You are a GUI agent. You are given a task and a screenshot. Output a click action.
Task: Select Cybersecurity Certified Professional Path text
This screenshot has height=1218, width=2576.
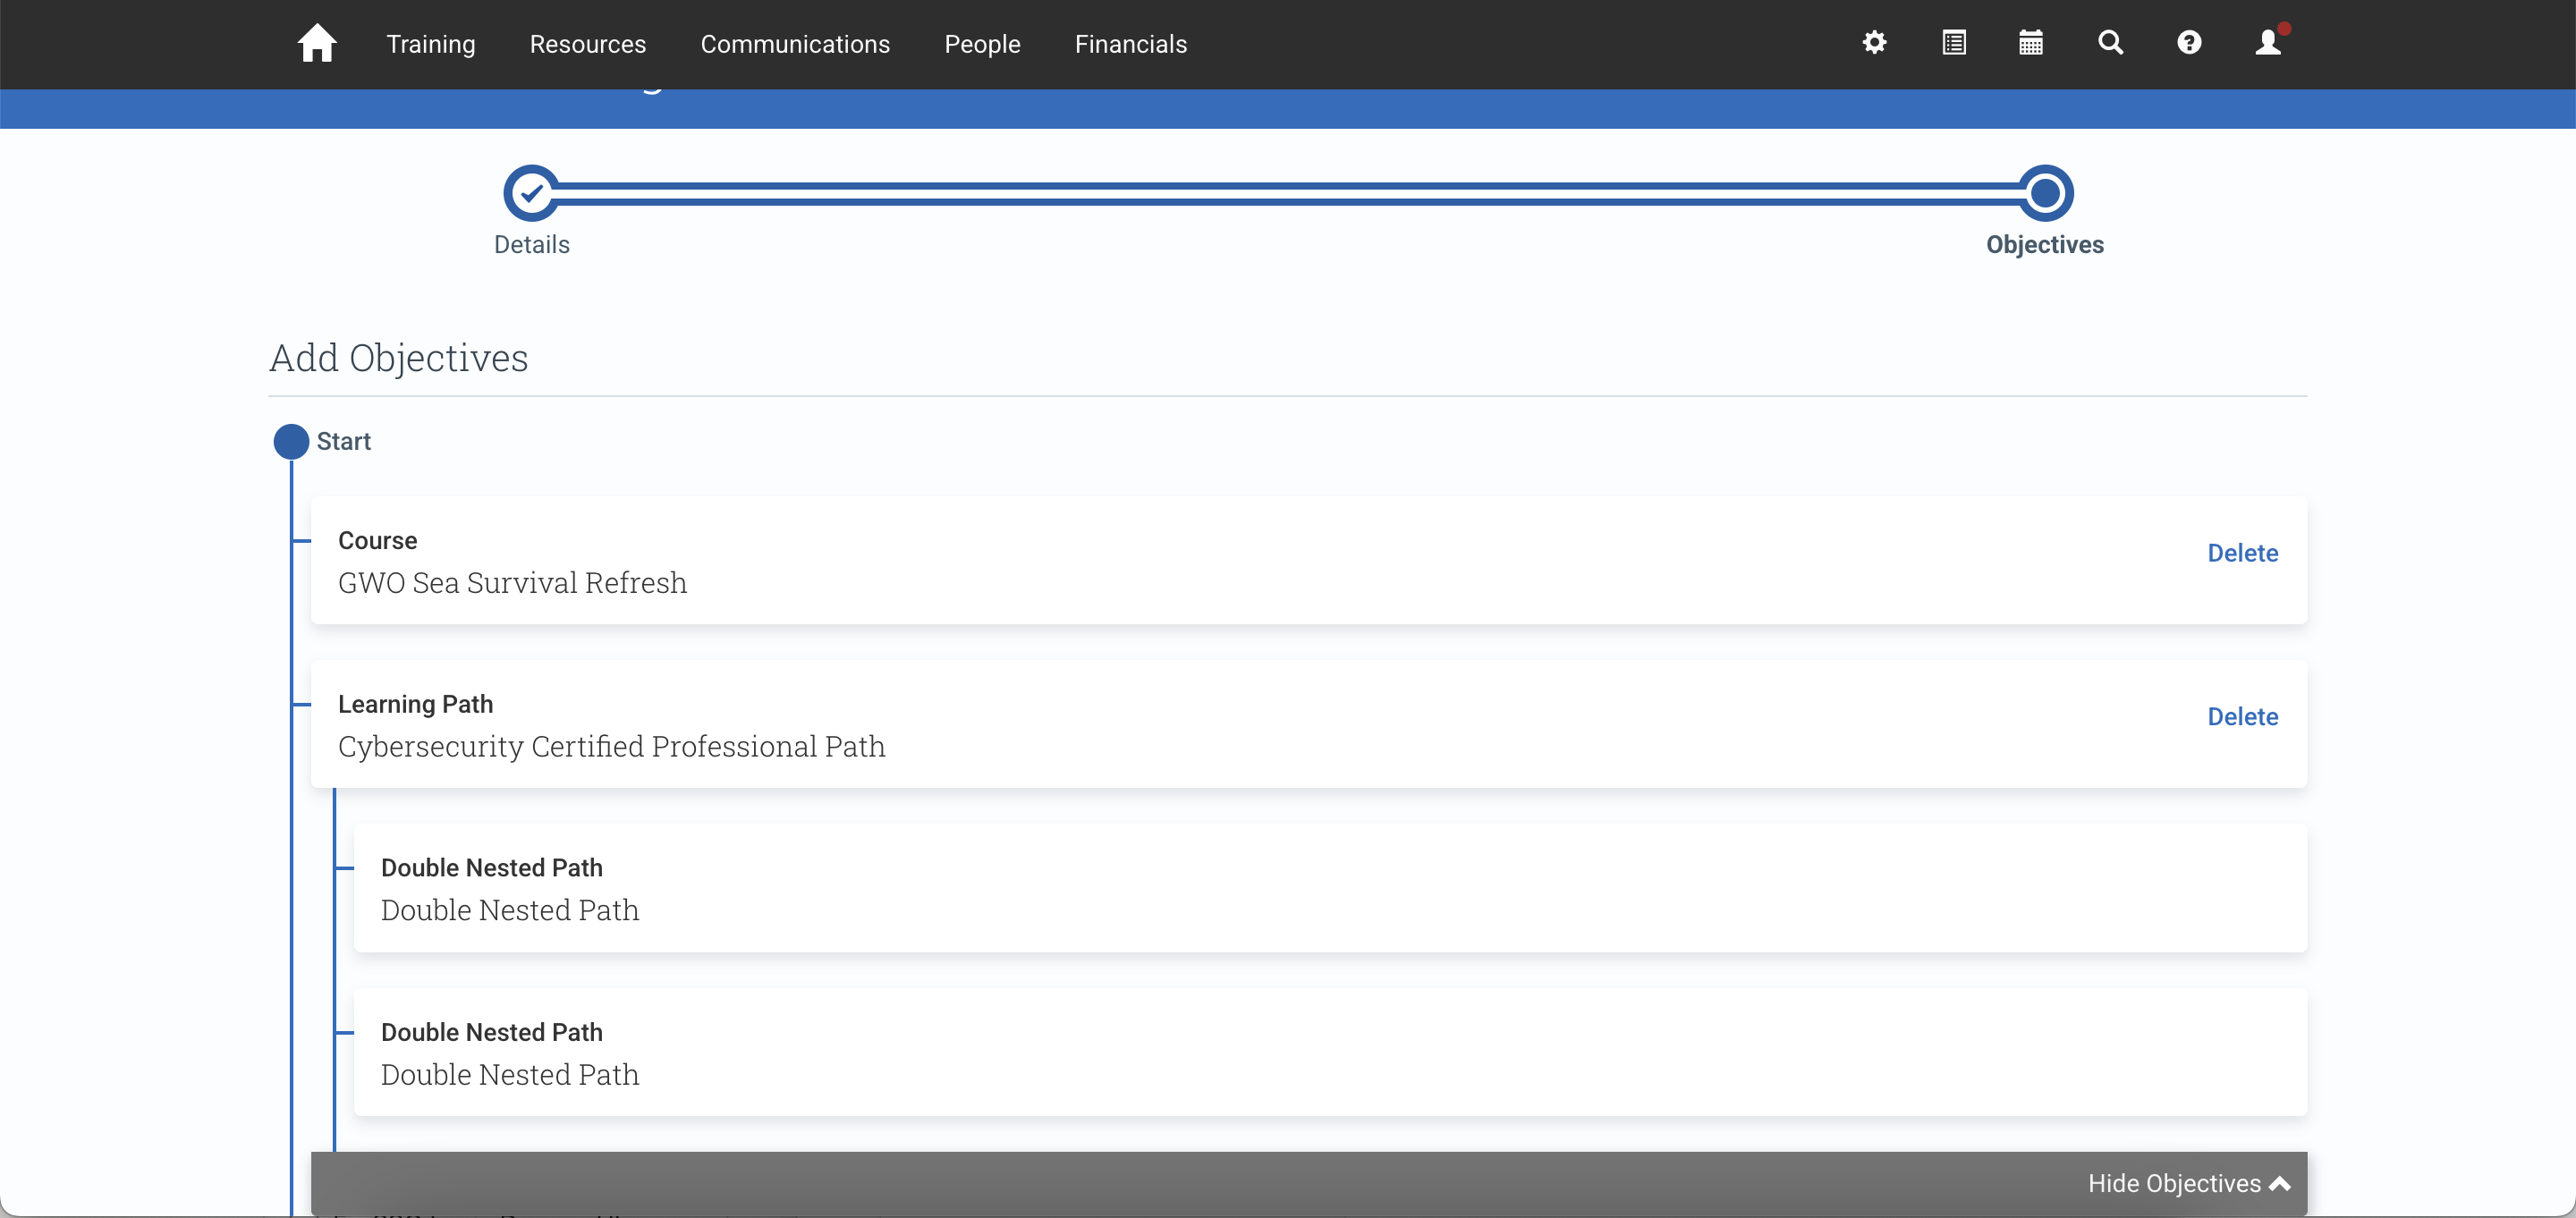pyautogui.click(x=611, y=747)
